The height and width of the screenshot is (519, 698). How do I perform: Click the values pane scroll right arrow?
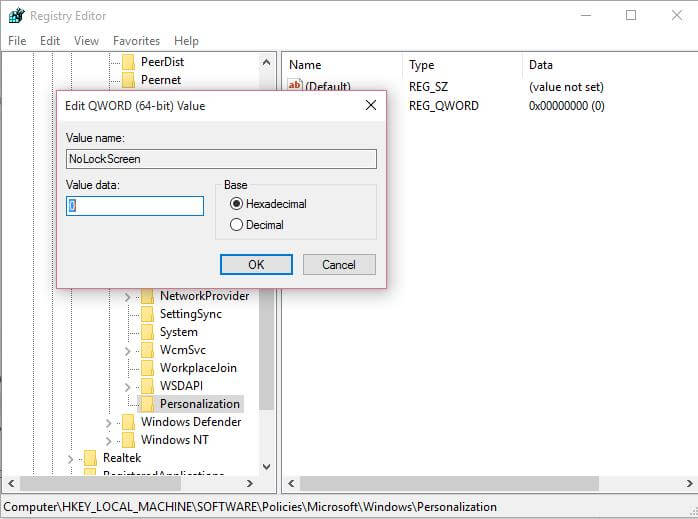pos(690,483)
